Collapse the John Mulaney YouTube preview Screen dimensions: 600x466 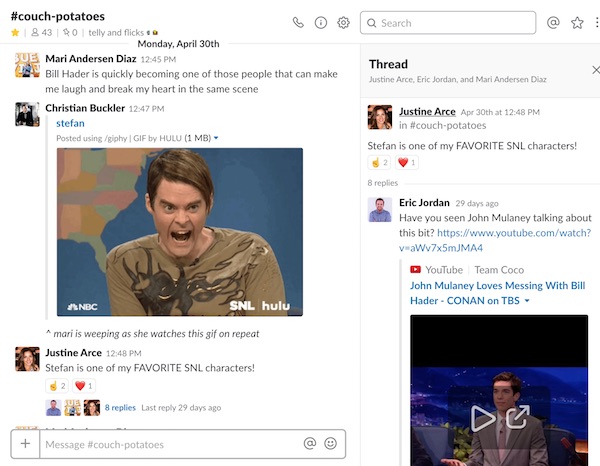[x=527, y=300]
